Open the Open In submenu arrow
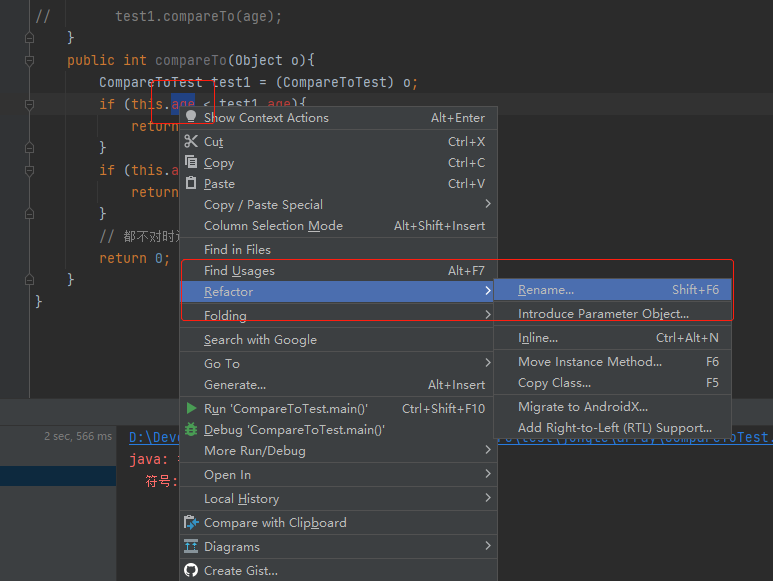773x581 pixels. tap(488, 474)
